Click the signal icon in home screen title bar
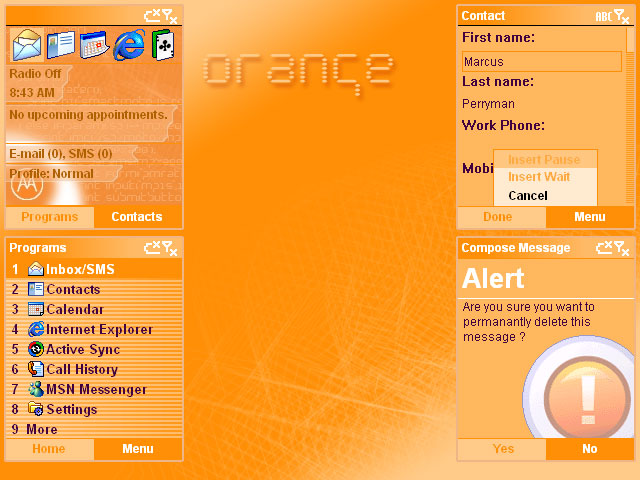 pyautogui.click(x=170, y=16)
